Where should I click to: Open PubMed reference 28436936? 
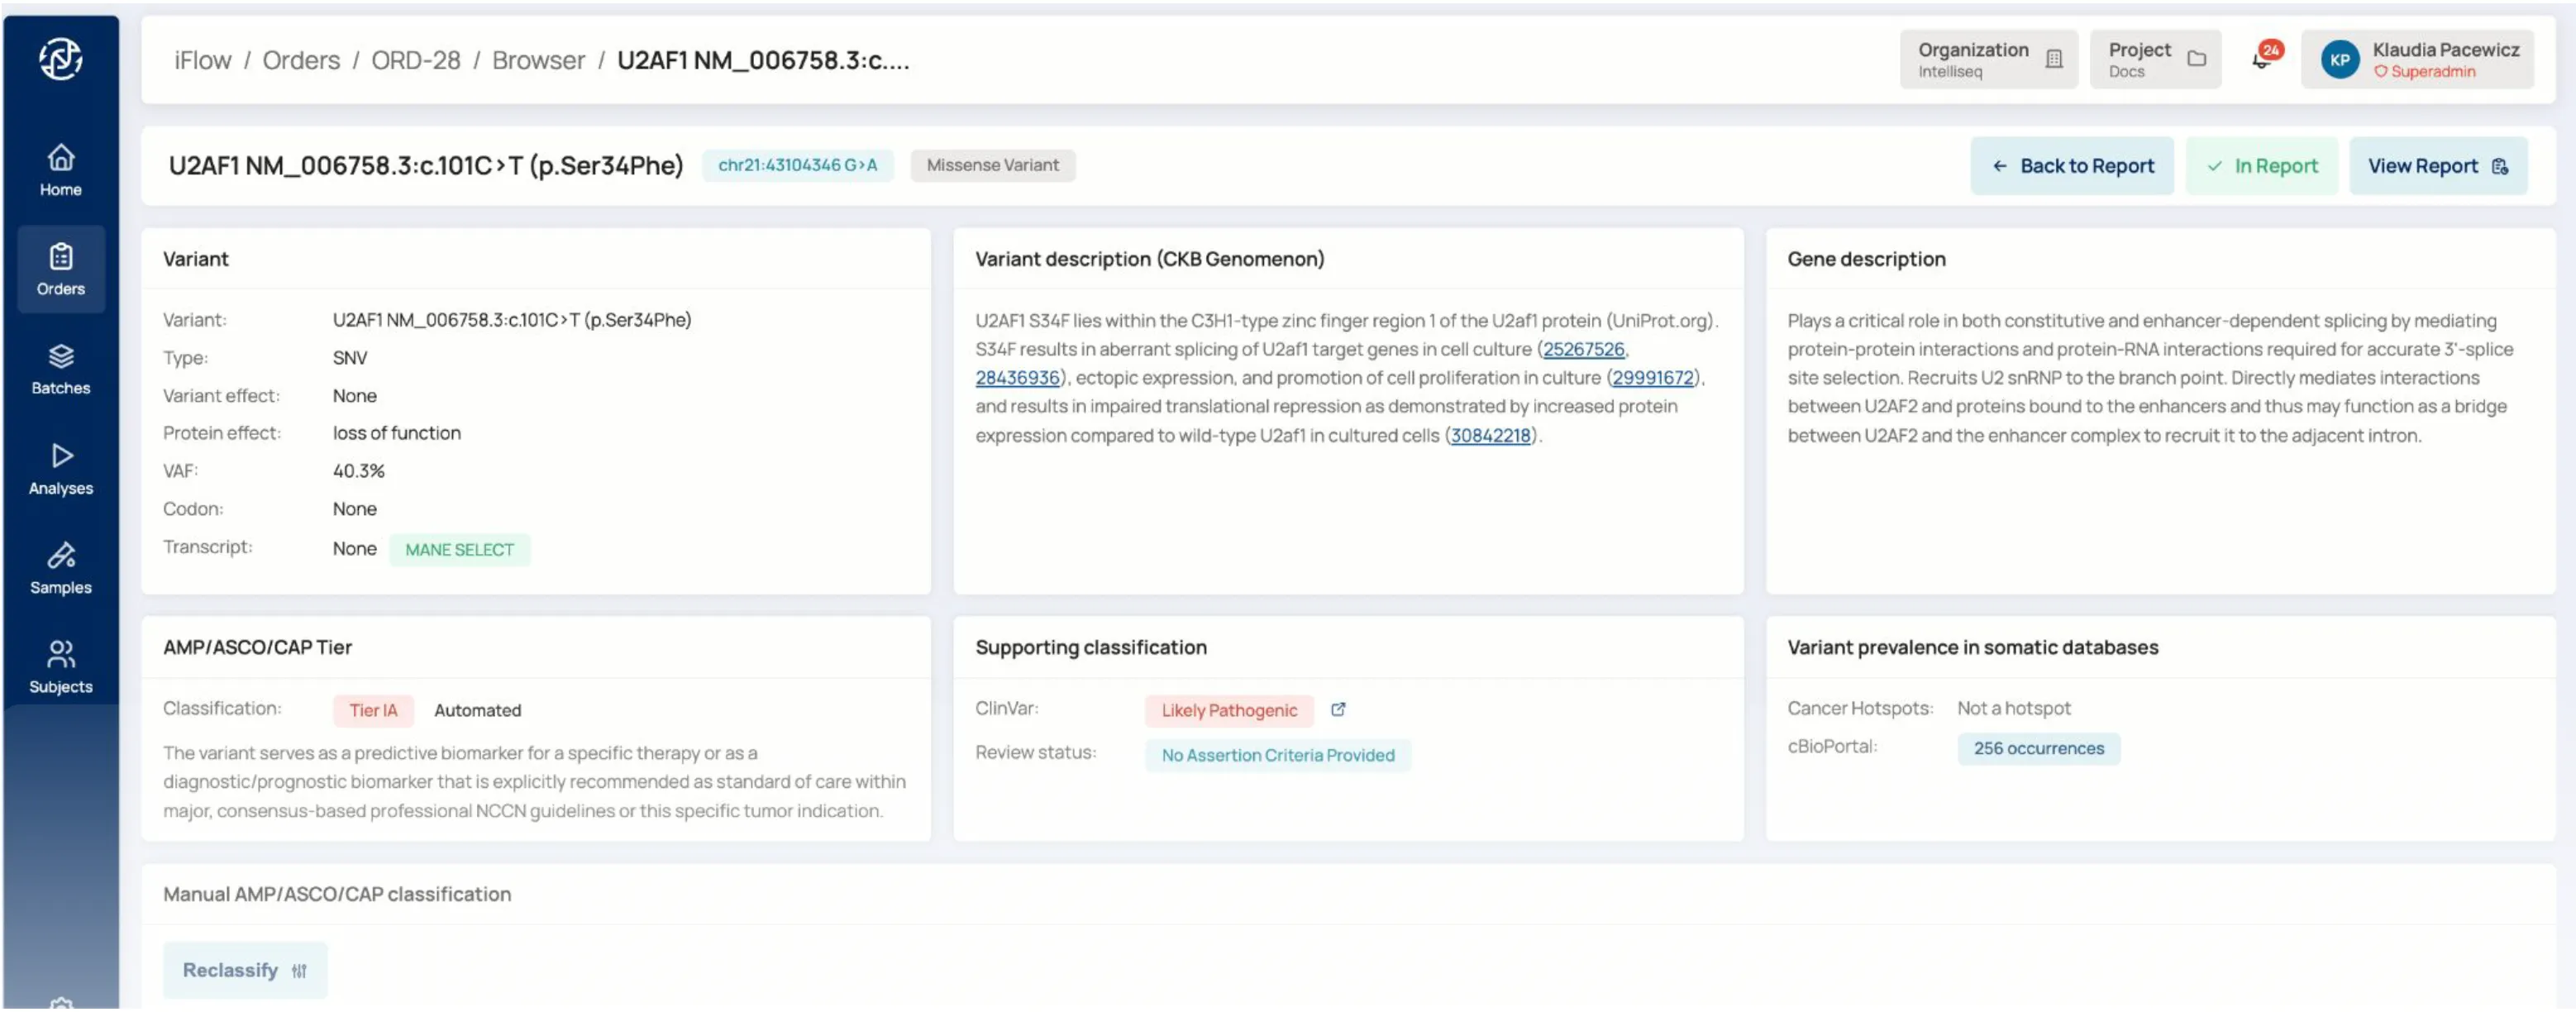[1017, 377]
